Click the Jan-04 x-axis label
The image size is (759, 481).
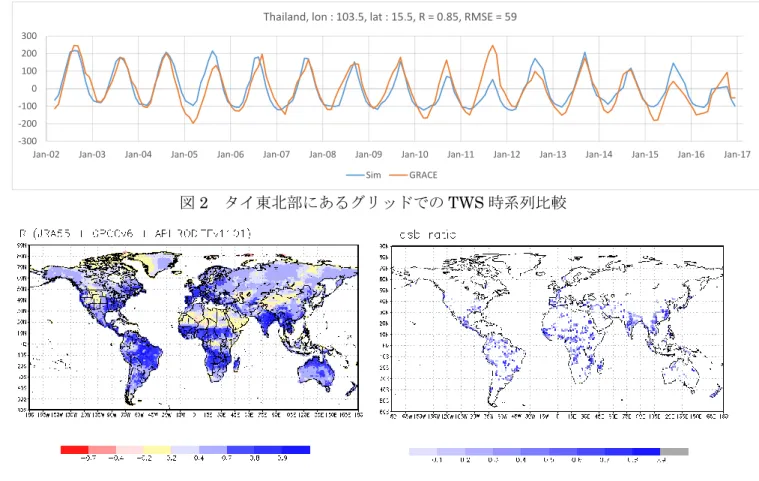[x=138, y=154]
